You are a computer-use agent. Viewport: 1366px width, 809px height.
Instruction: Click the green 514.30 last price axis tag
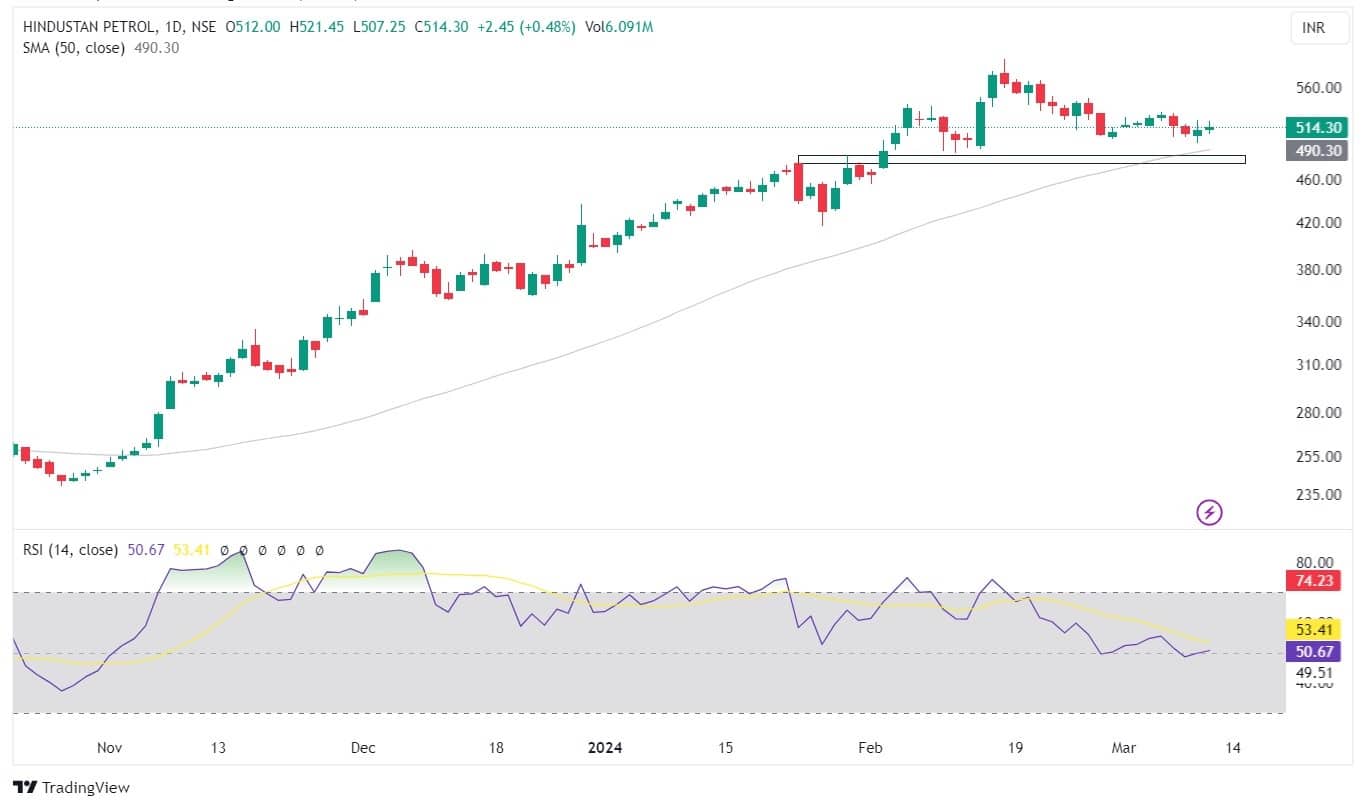[1318, 128]
